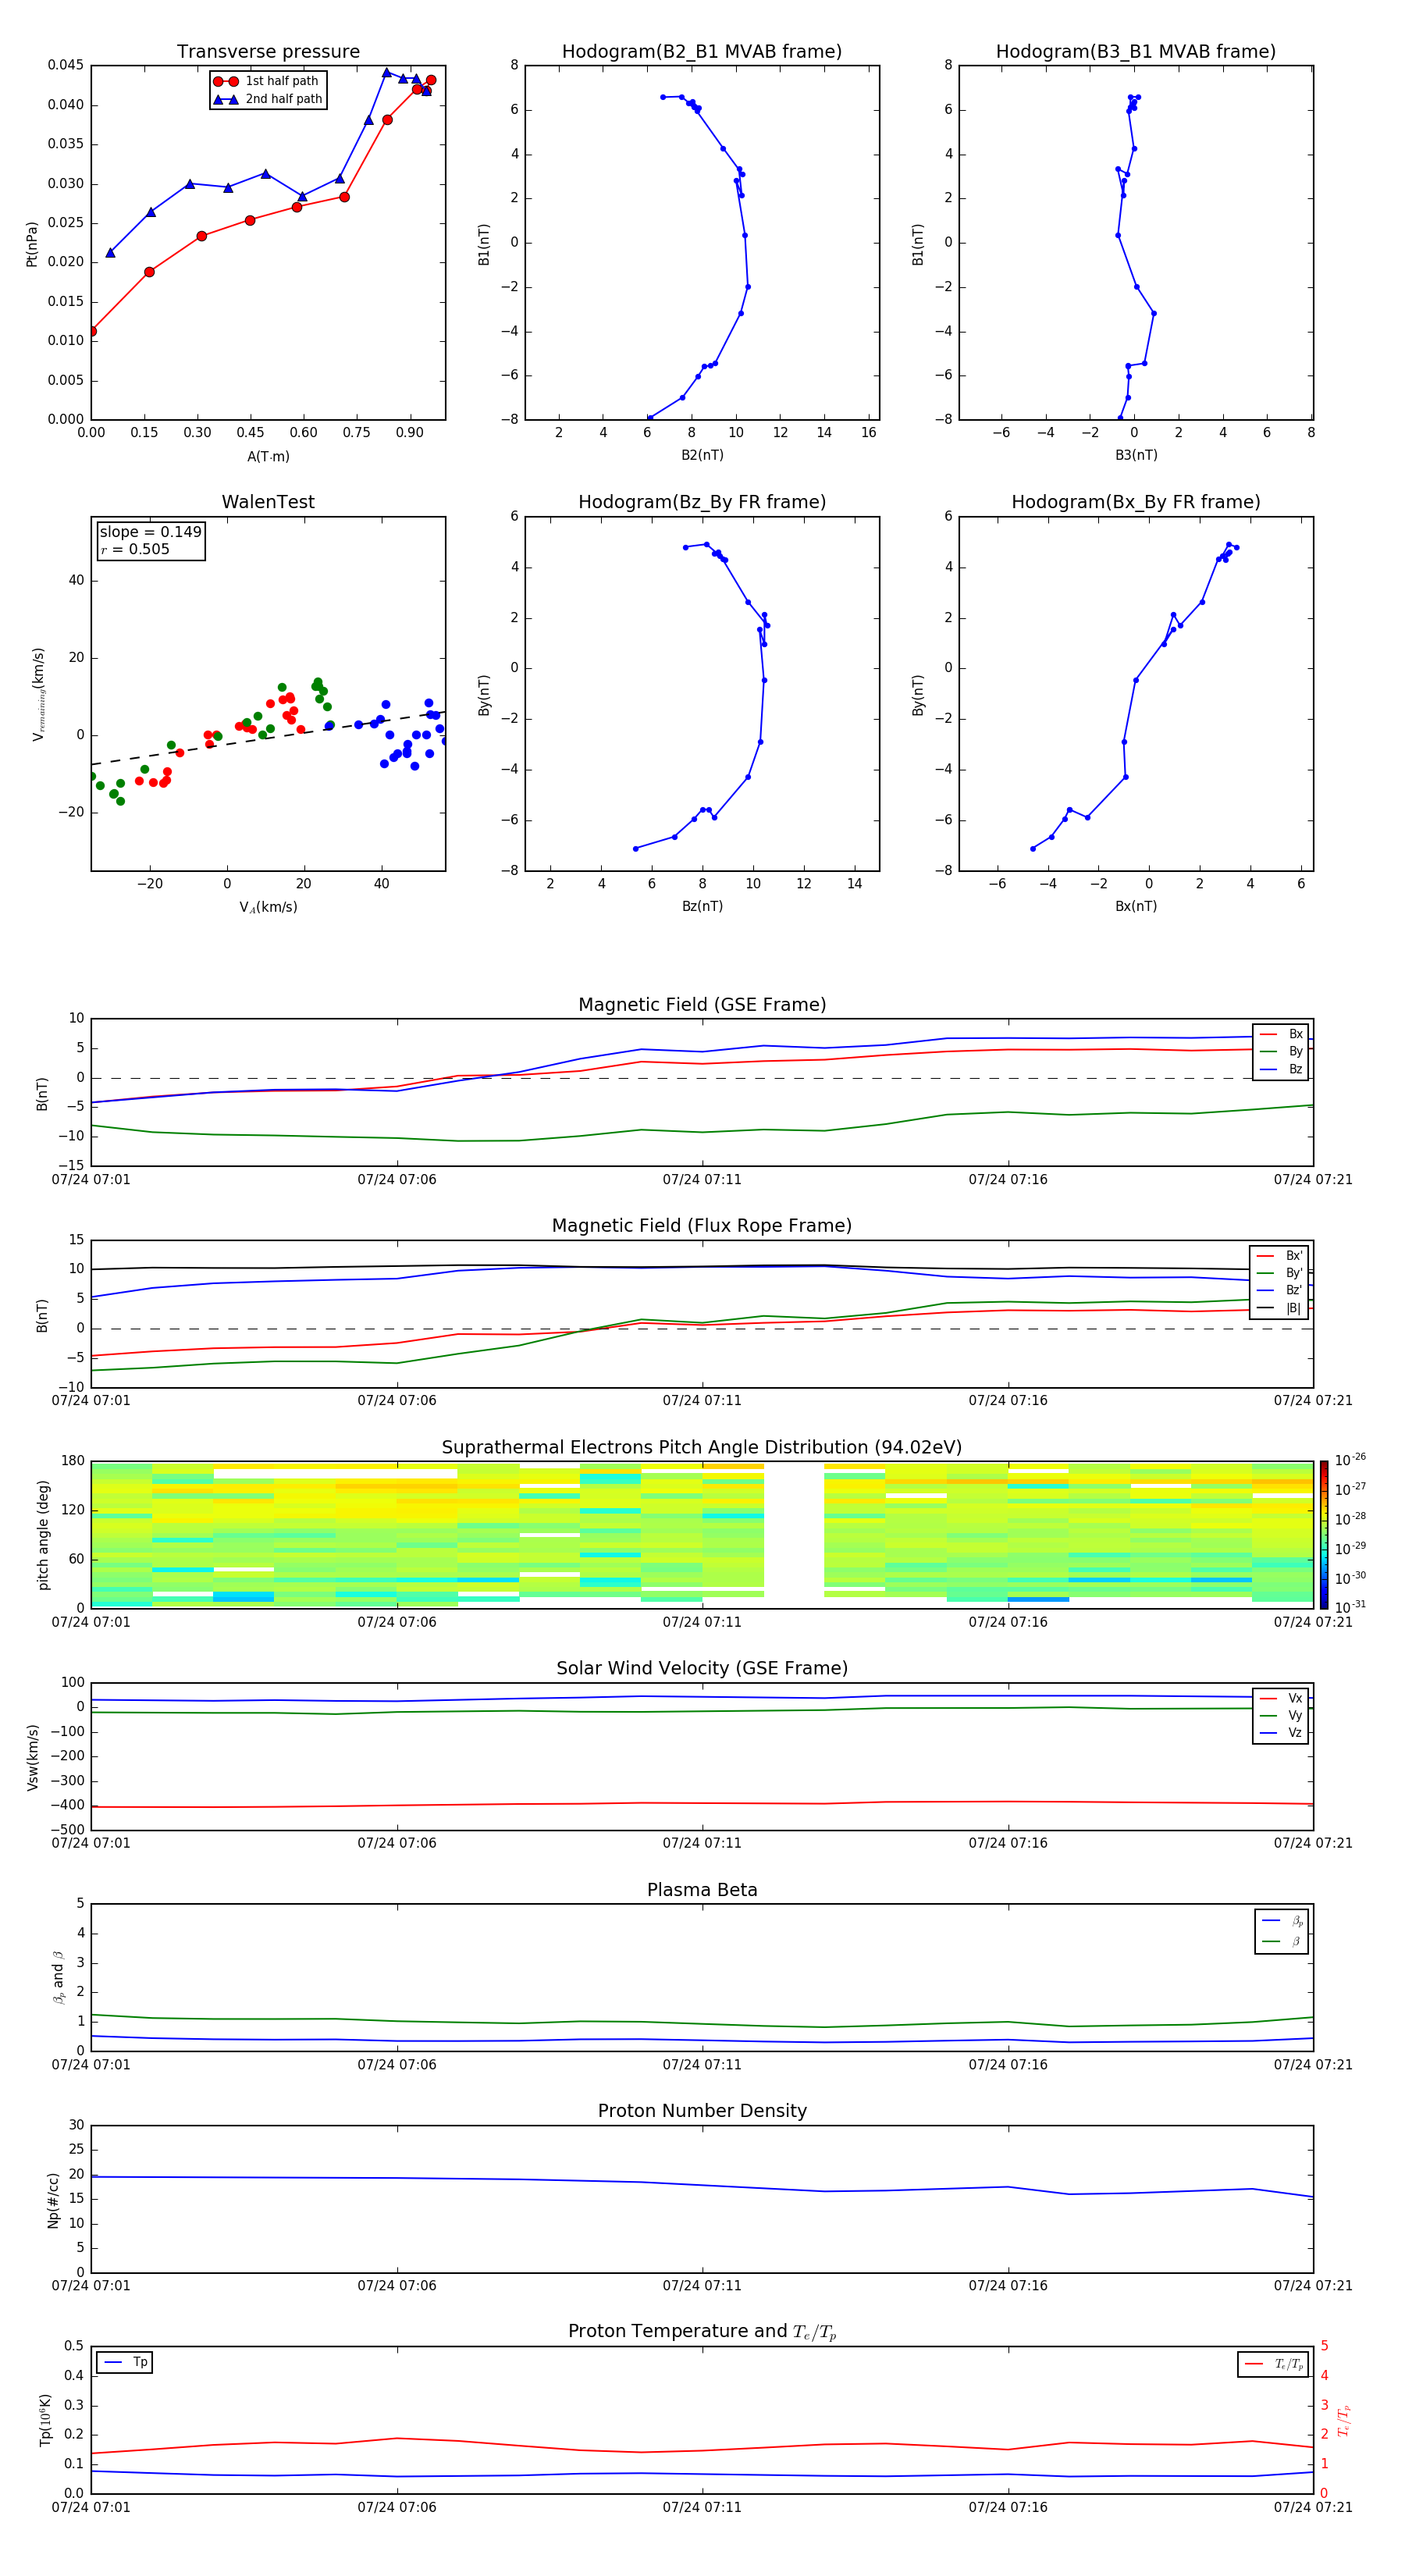Click '07/24 07:06' tick under GSE Magnetic Field
Screen dimensions: 1405x2576
pyautogui.click(x=397, y=1180)
